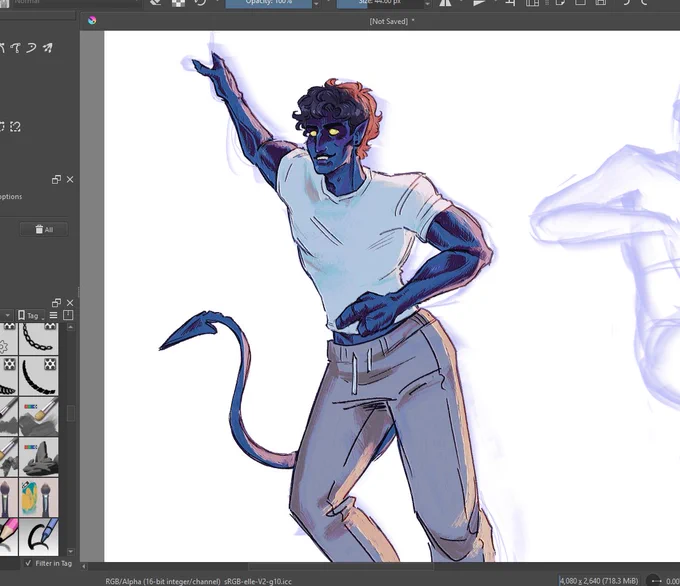Click the brush presets scrollbar handle
The height and width of the screenshot is (586, 680).
(x=71, y=413)
